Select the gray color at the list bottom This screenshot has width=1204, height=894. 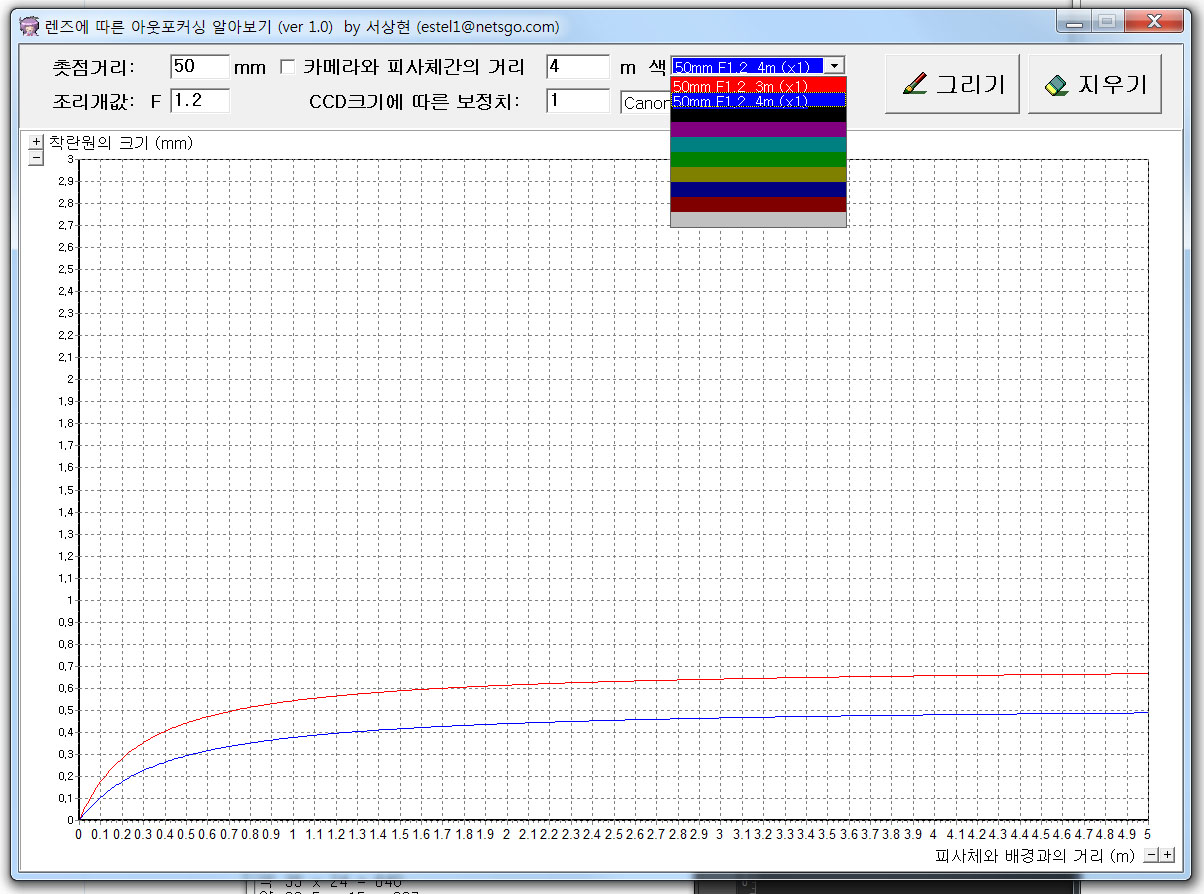click(x=758, y=219)
